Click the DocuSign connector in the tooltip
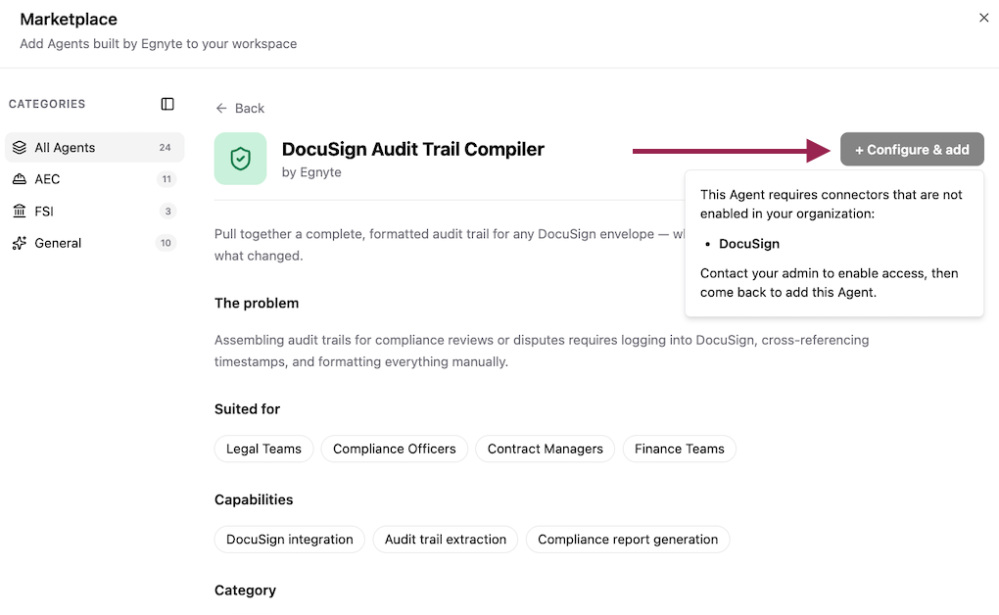 pos(749,243)
